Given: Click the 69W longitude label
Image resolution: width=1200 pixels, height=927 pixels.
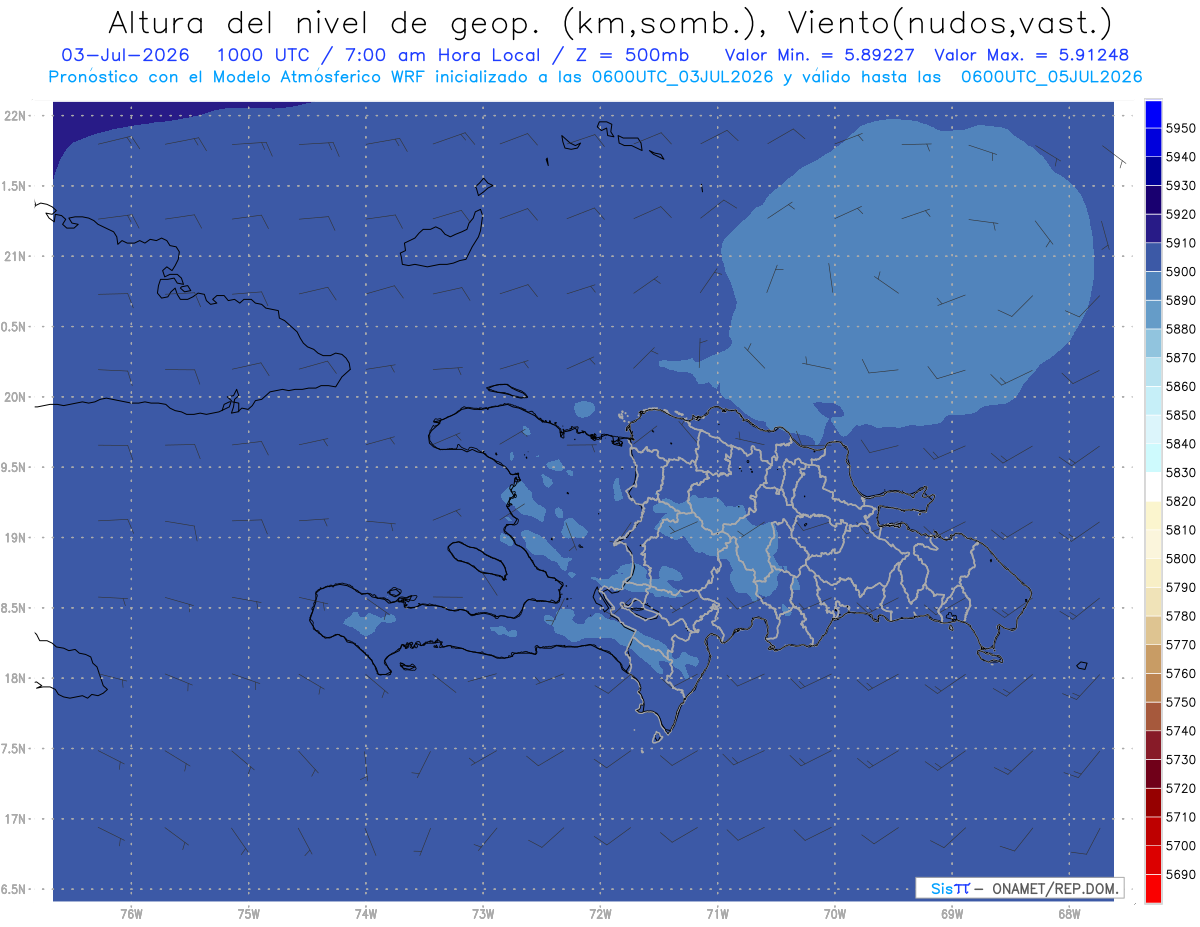Looking at the screenshot, I should pyautogui.click(x=952, y=914).
